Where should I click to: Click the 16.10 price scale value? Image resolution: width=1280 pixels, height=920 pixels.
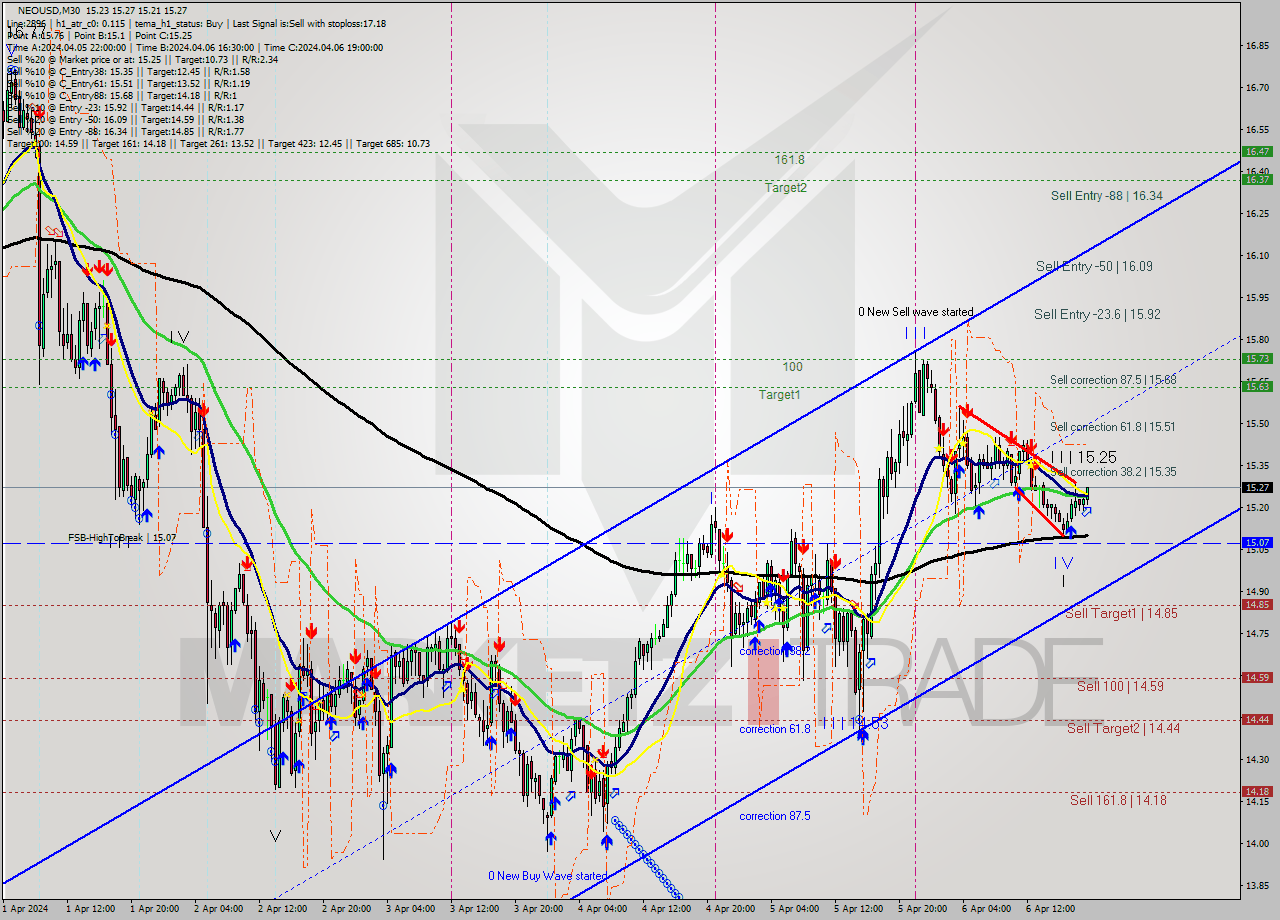(1257, 256)
